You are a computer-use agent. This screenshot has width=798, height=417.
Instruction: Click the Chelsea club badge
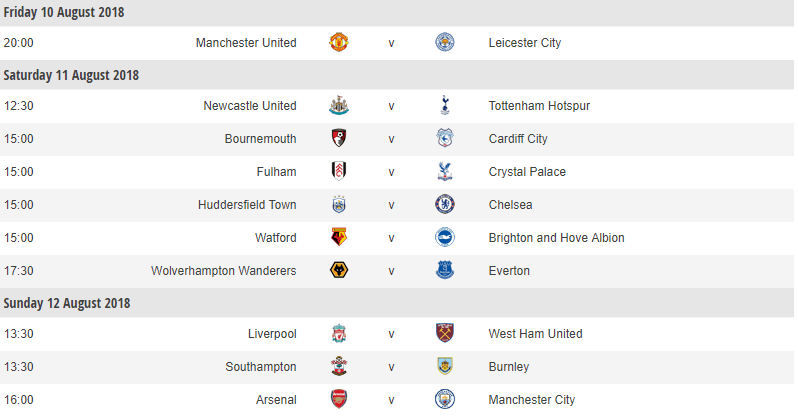[444, 204]
